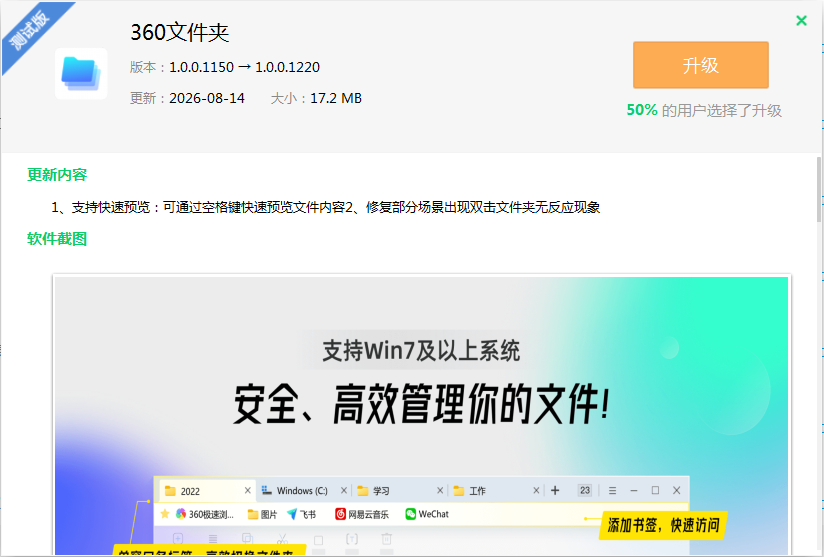Close the 学习 tab via its X
The image size is (824, 557).
(440, 490)
